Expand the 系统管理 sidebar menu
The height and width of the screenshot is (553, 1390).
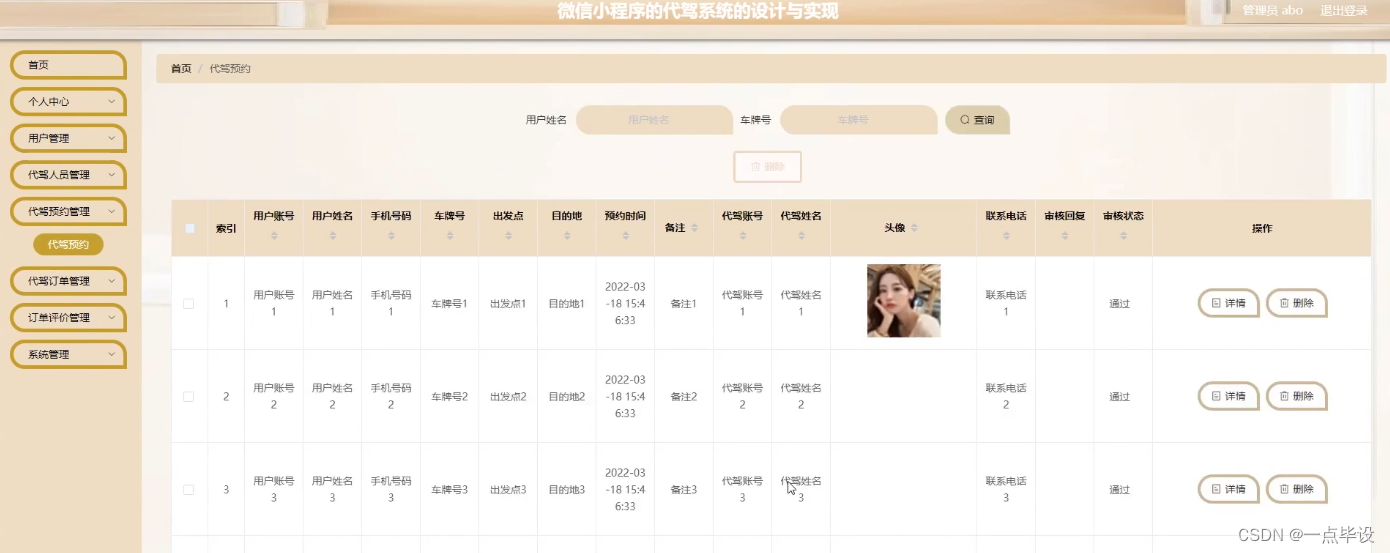[69, 354]
